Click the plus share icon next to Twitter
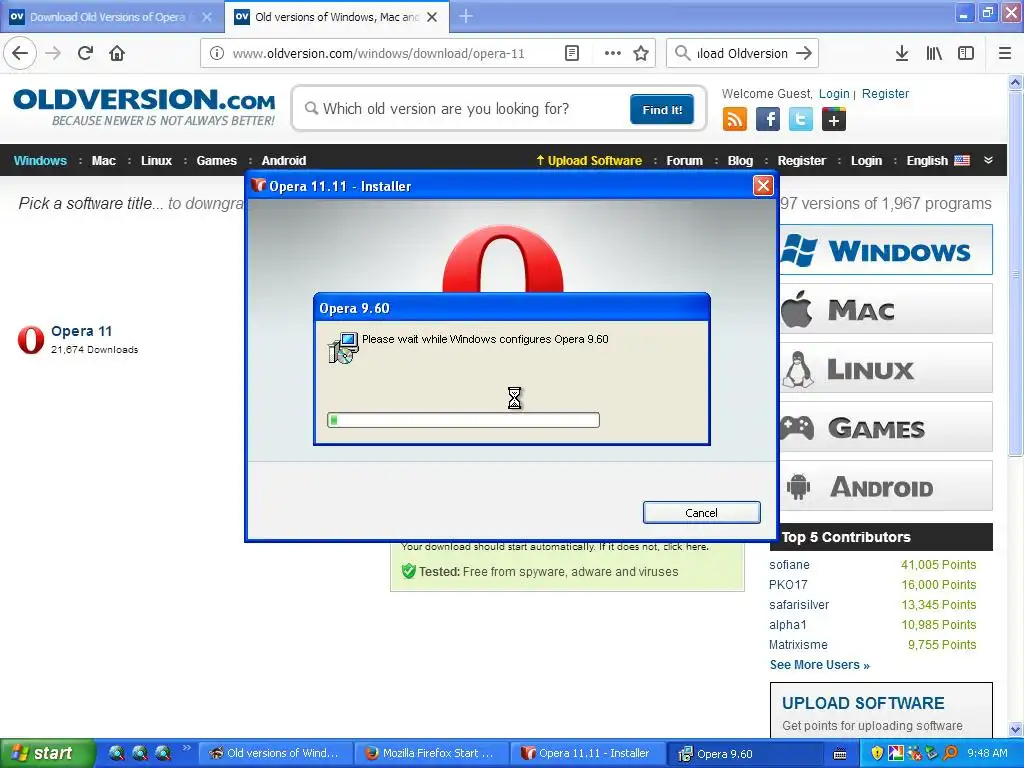The height and width of the screenshot is (768, 1024). click(x=834, y=120)
